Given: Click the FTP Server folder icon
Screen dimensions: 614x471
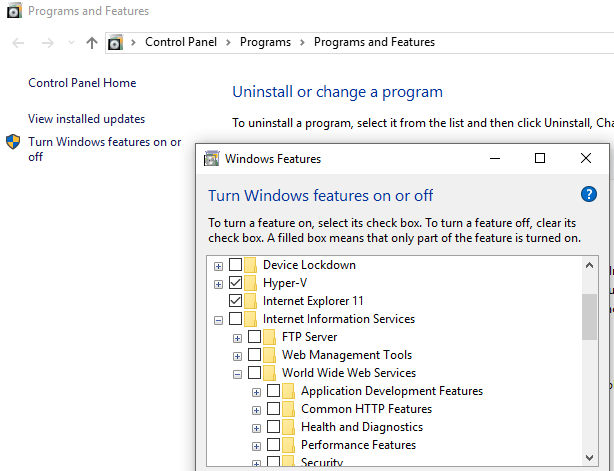Looking at the screenshot, I should pos(270,337).
